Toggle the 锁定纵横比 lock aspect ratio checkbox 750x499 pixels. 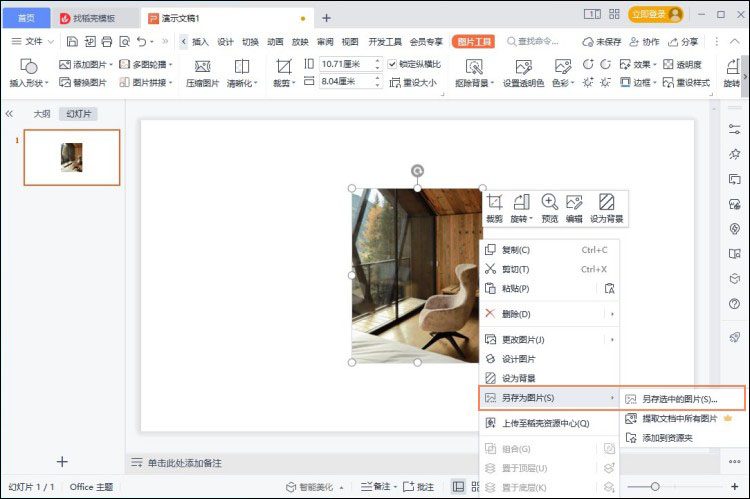coord(392,64)
